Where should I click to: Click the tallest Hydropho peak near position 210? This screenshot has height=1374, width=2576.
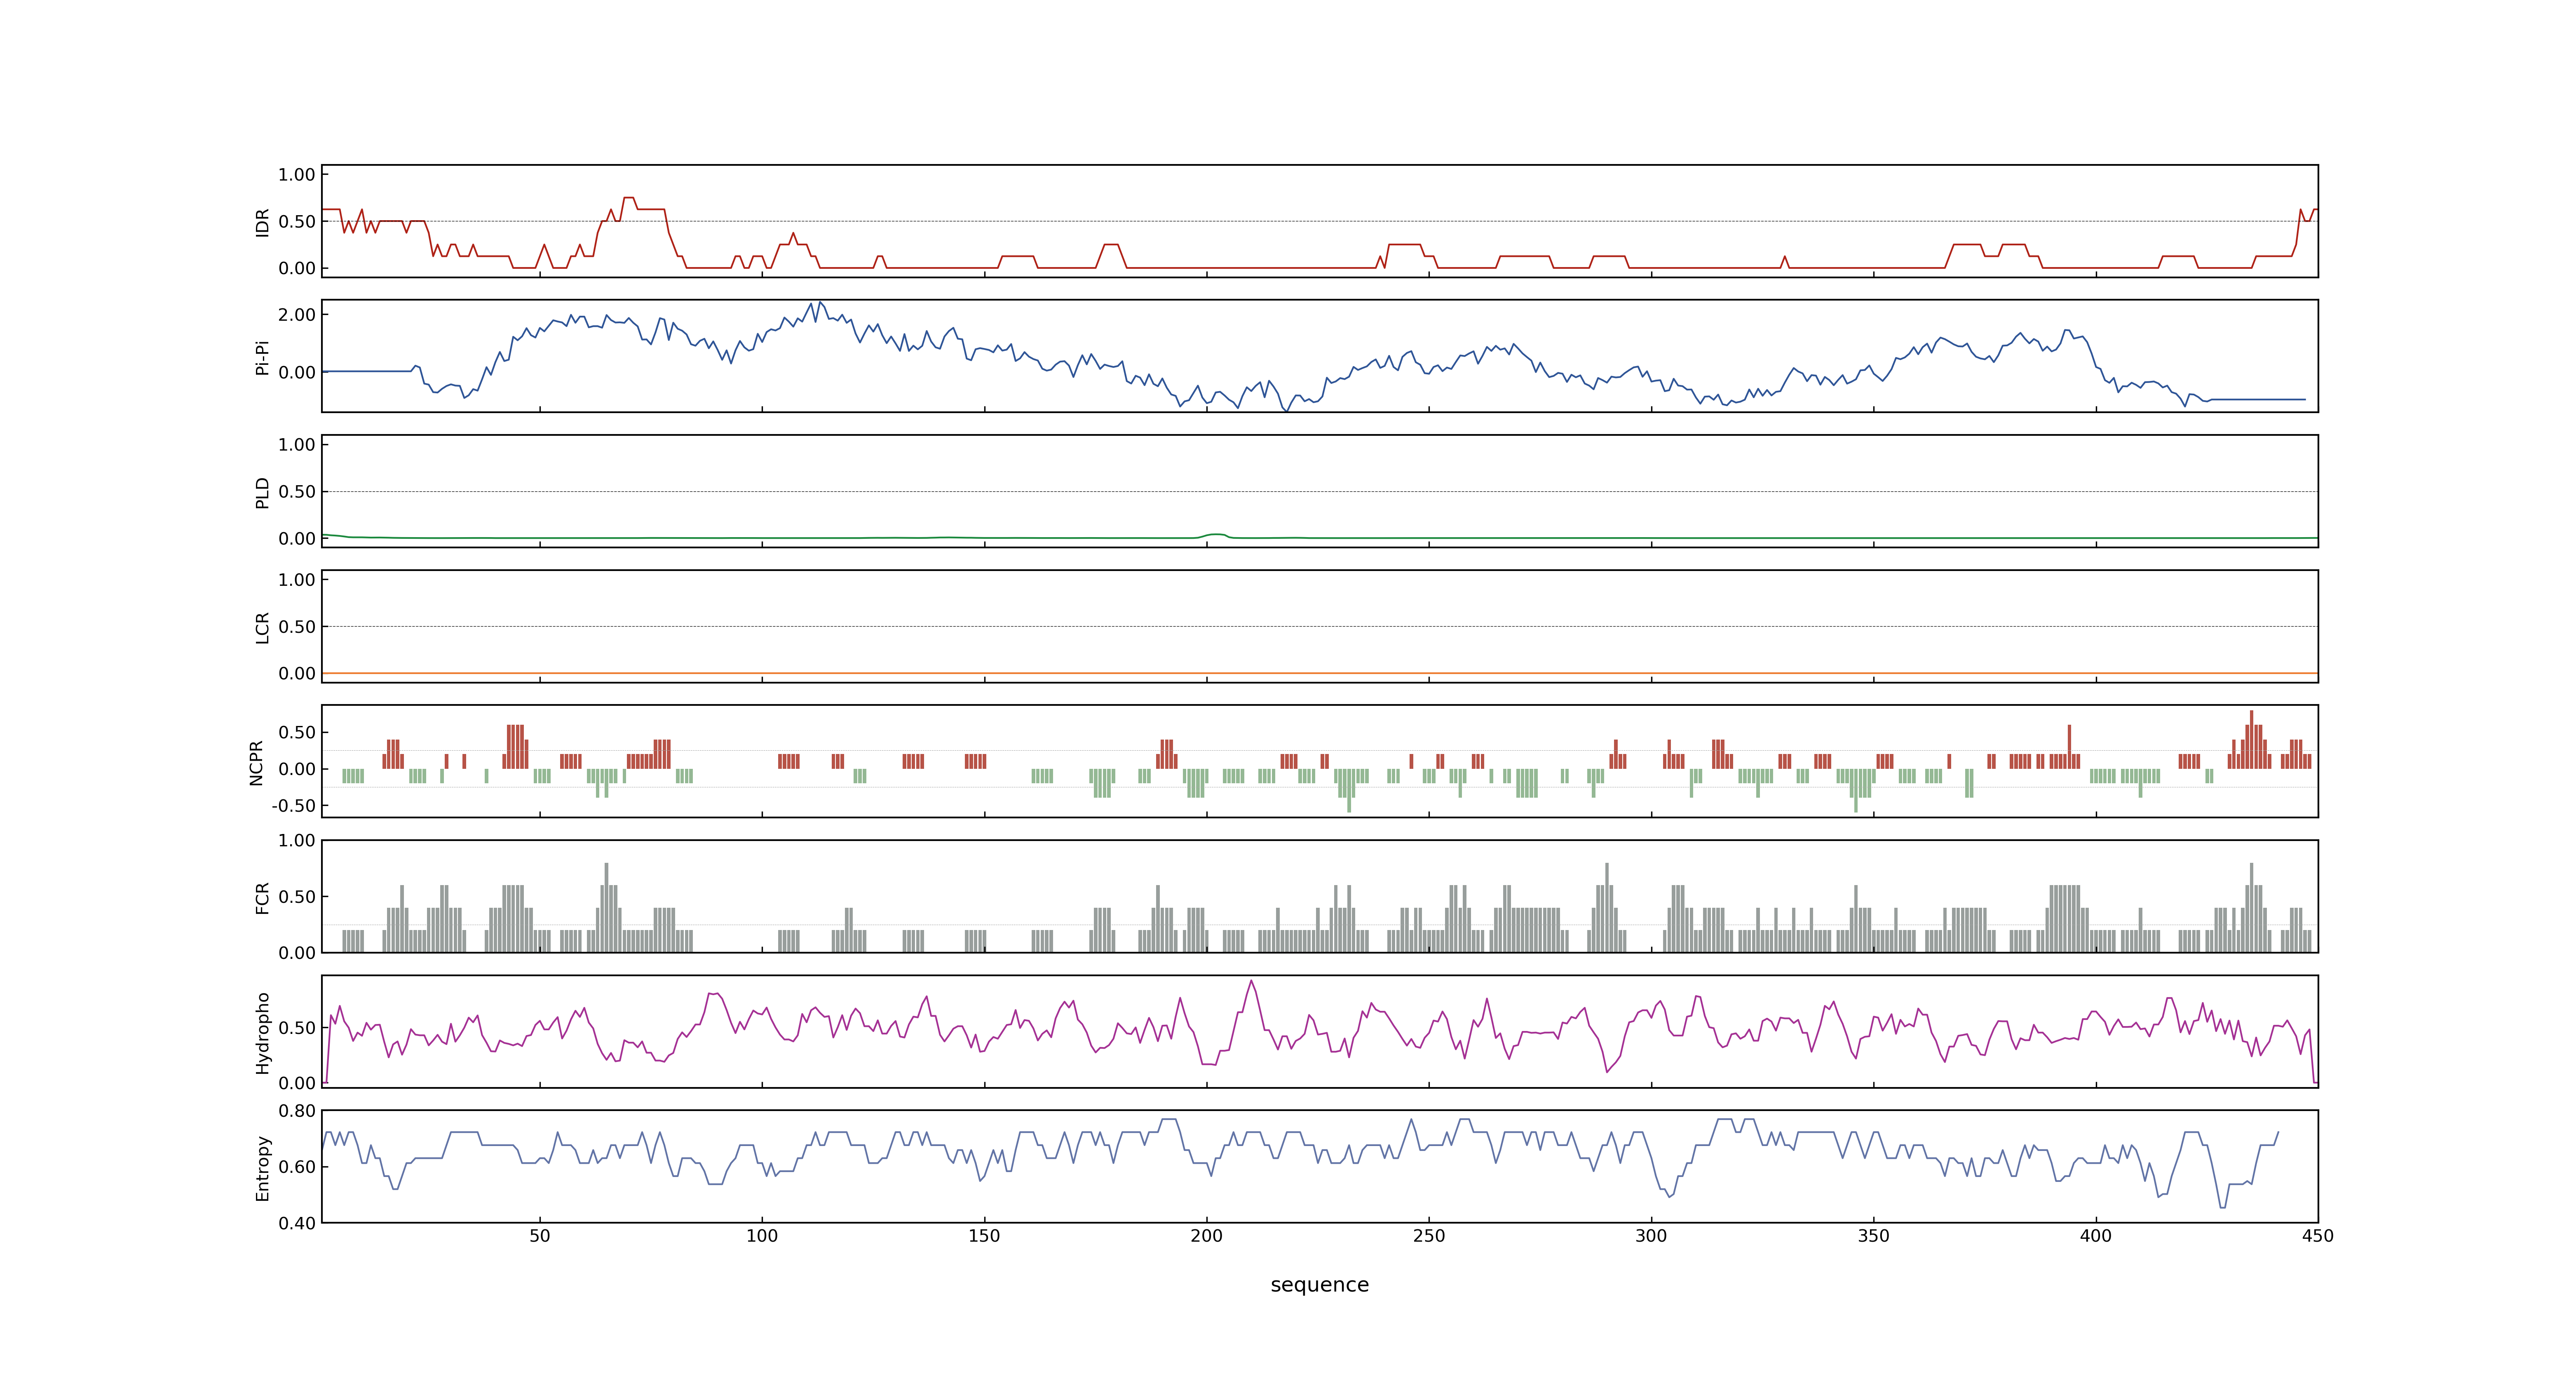pos(1251,982)
